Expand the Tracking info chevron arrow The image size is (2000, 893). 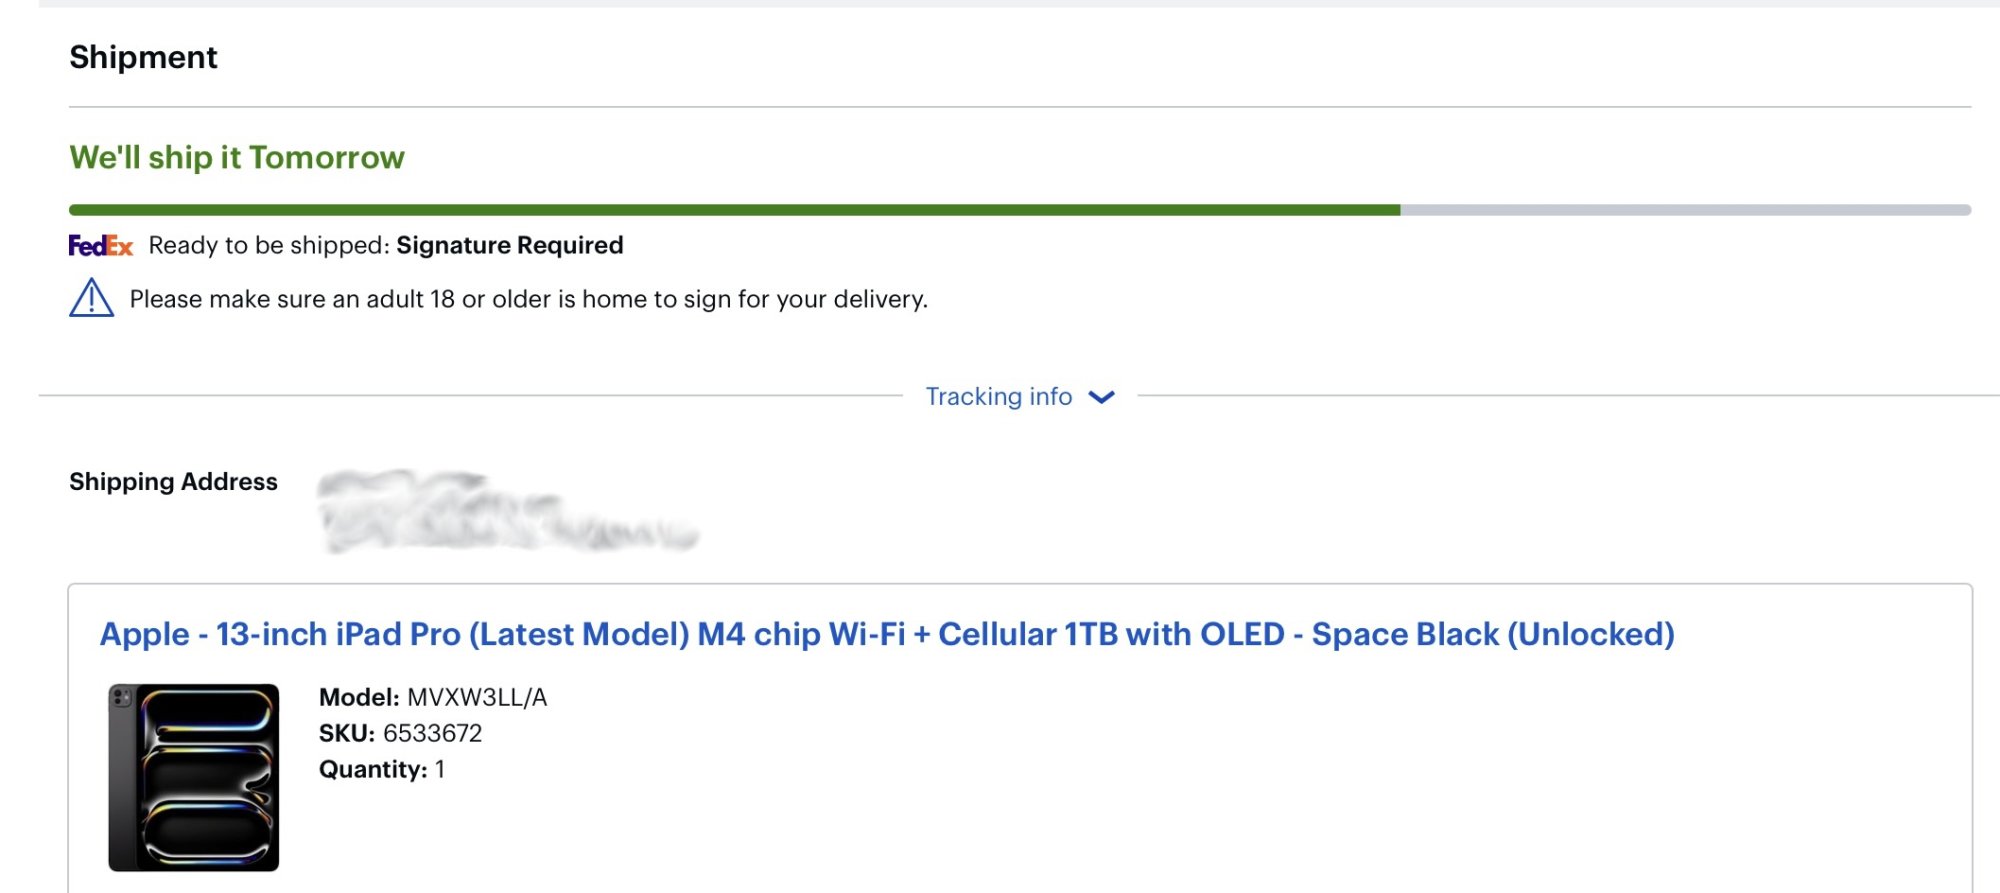click(x=1101, y=397)
